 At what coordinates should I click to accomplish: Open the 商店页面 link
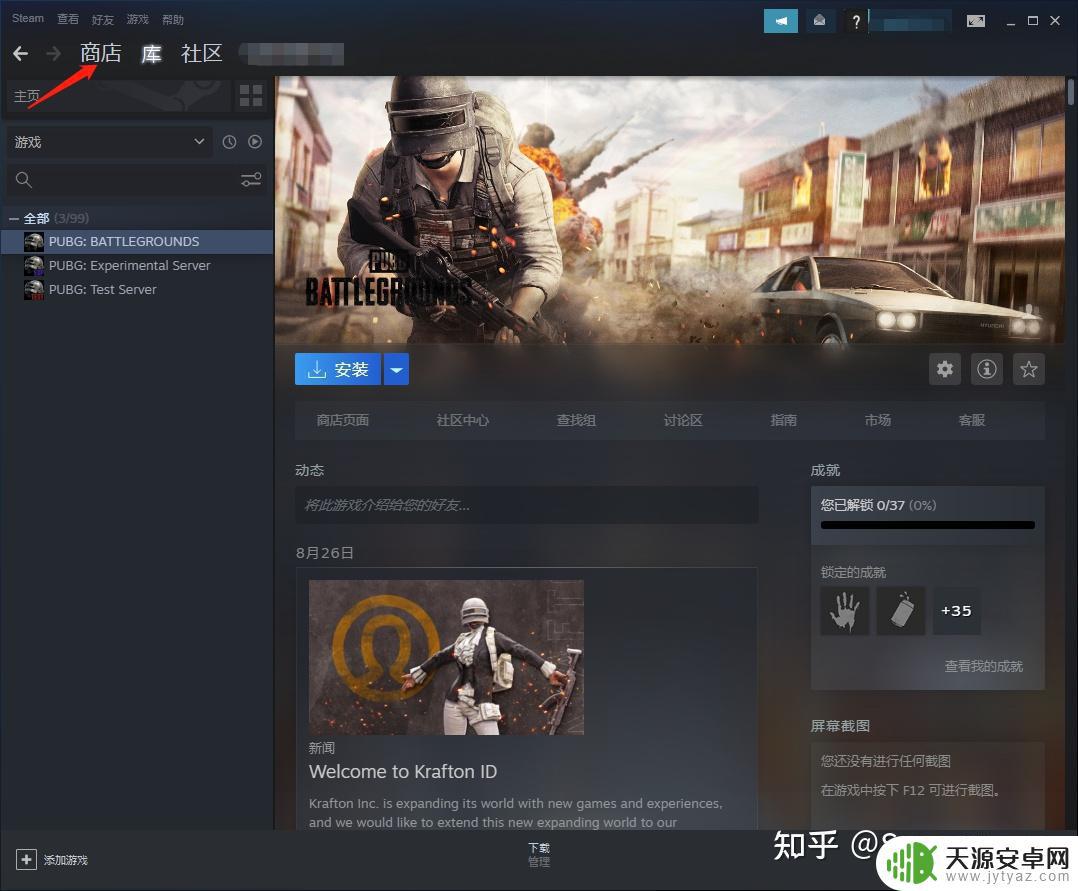pos(342,420)
